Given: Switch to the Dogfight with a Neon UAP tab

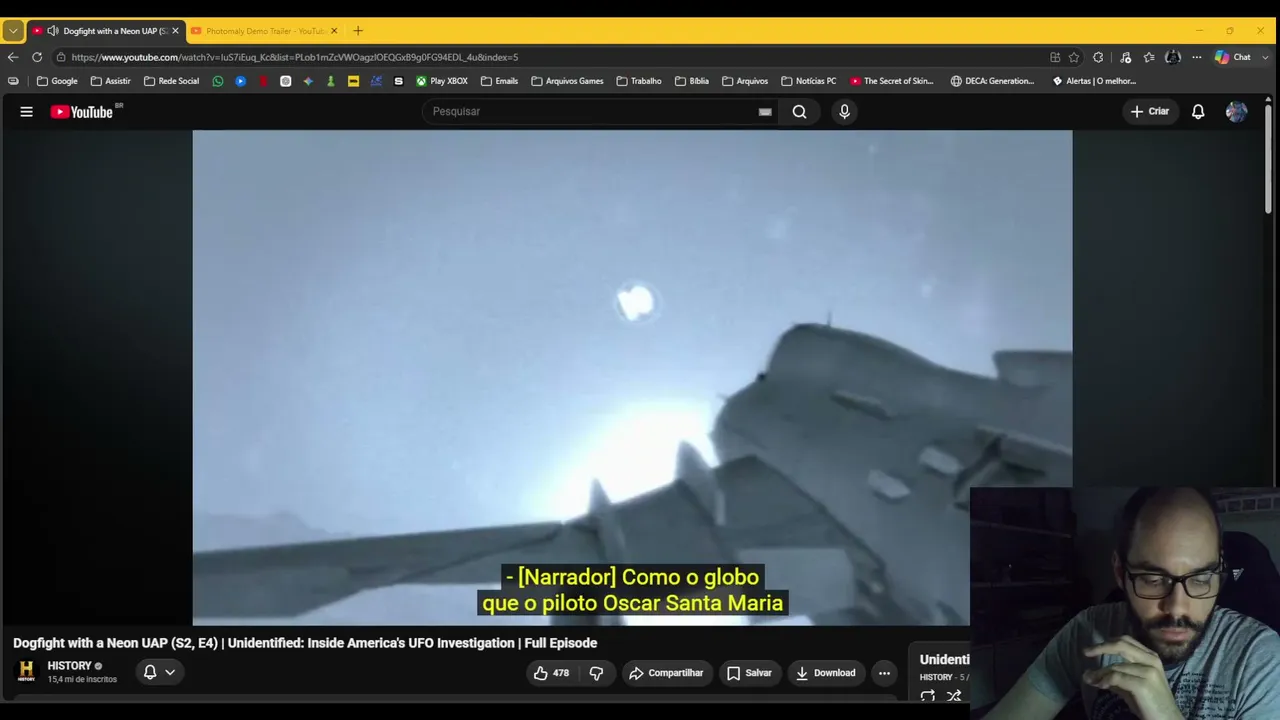Looking at the screenshot, I should [106, 31].
